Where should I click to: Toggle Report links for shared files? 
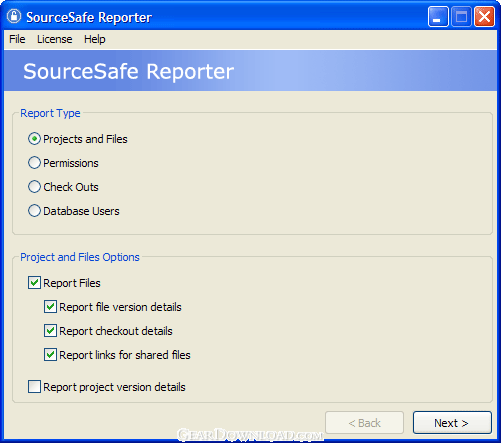pyautogui.click(x=50, y=355)
